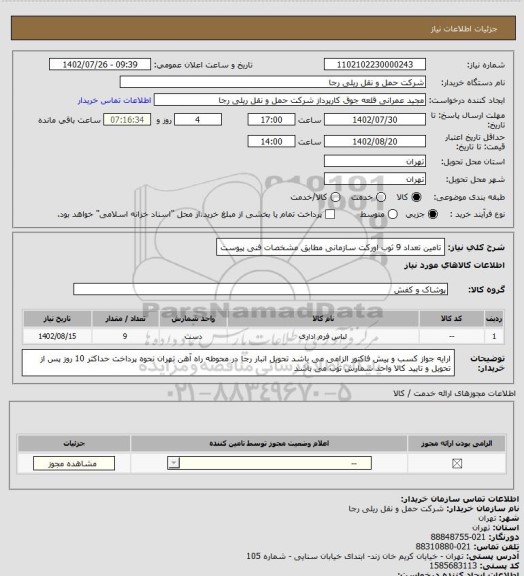Image resolution: width=524 pixels, height=576 pixels.
Task: Click the دست unit cell
Action: 193,336
